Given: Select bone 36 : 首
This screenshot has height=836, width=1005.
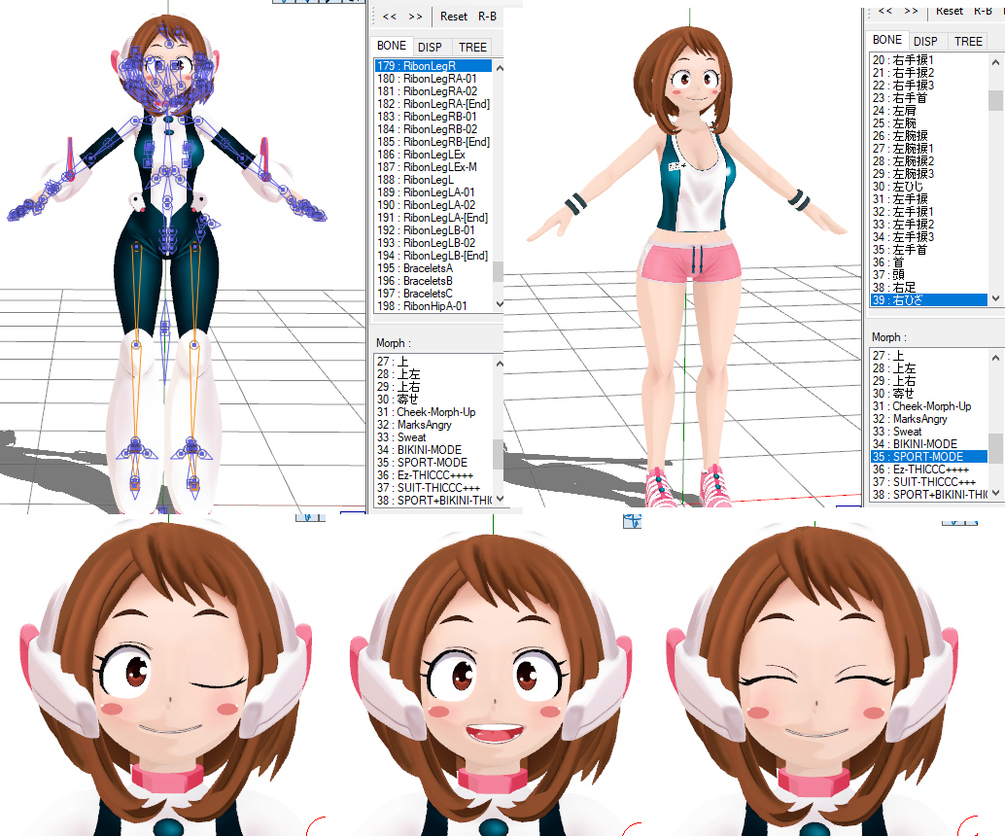Looking at the screenshot, I should click(x=929, y=262).
